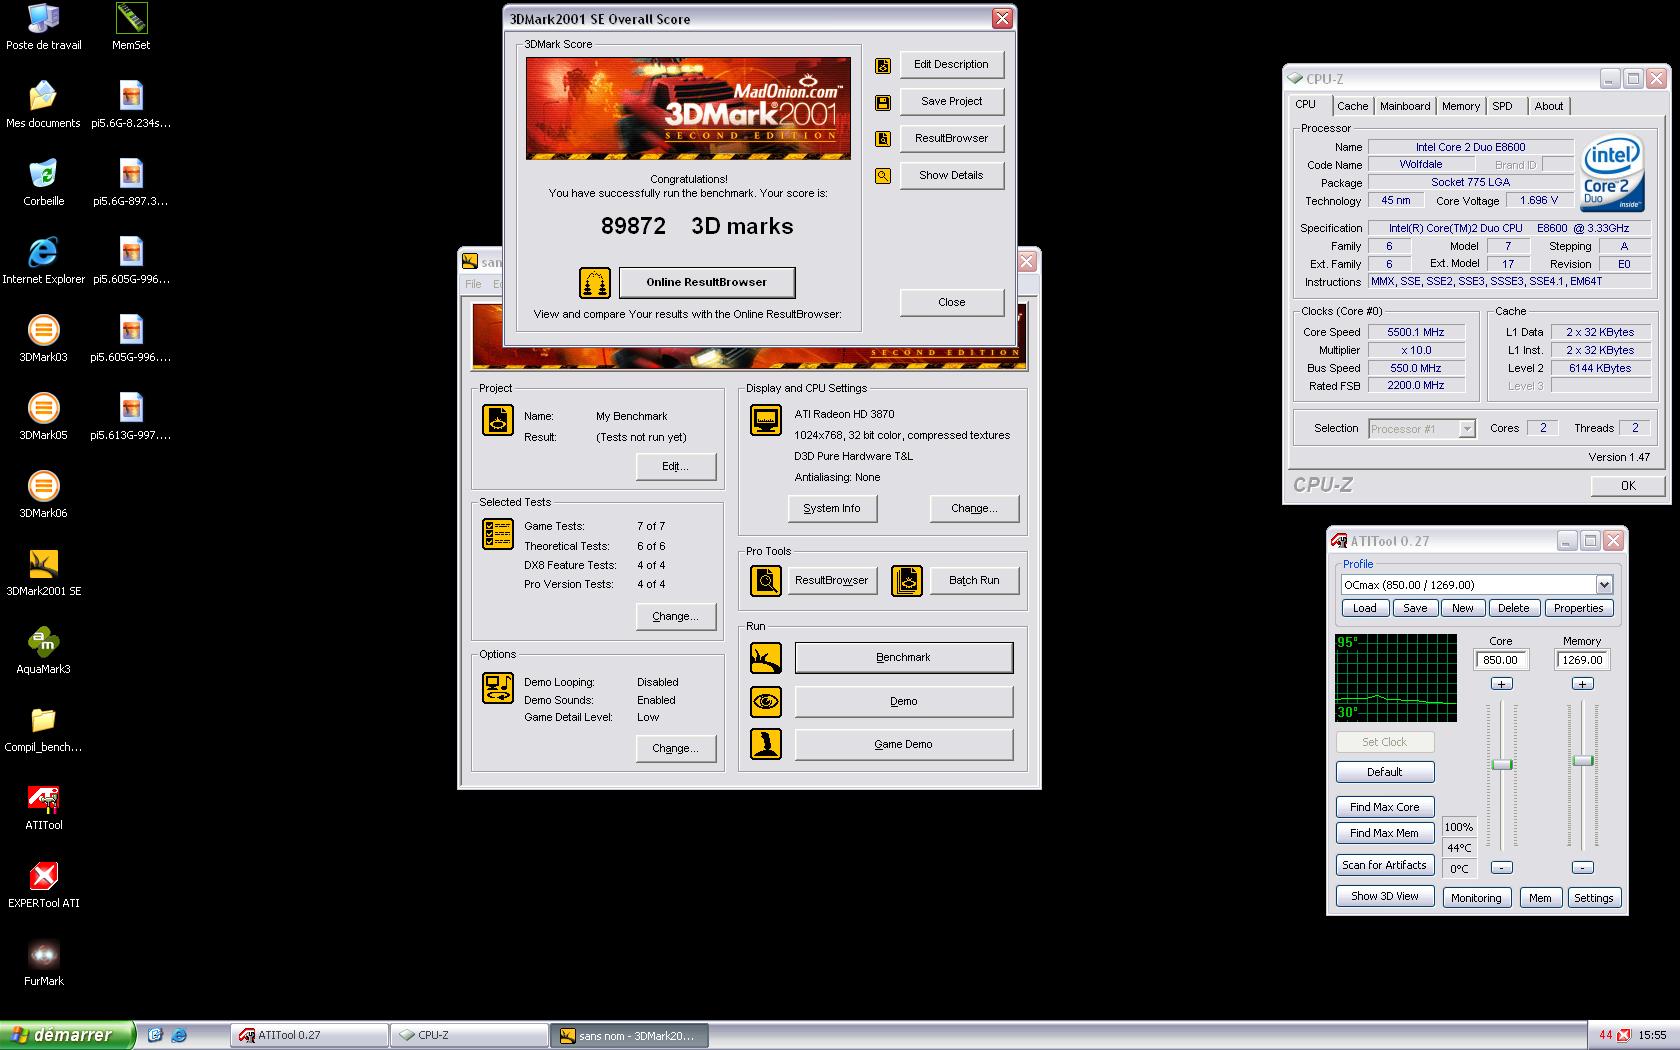Open ATITool Settings button
This screenshot has width=1680, height=1050.
tap(1593, 899)
